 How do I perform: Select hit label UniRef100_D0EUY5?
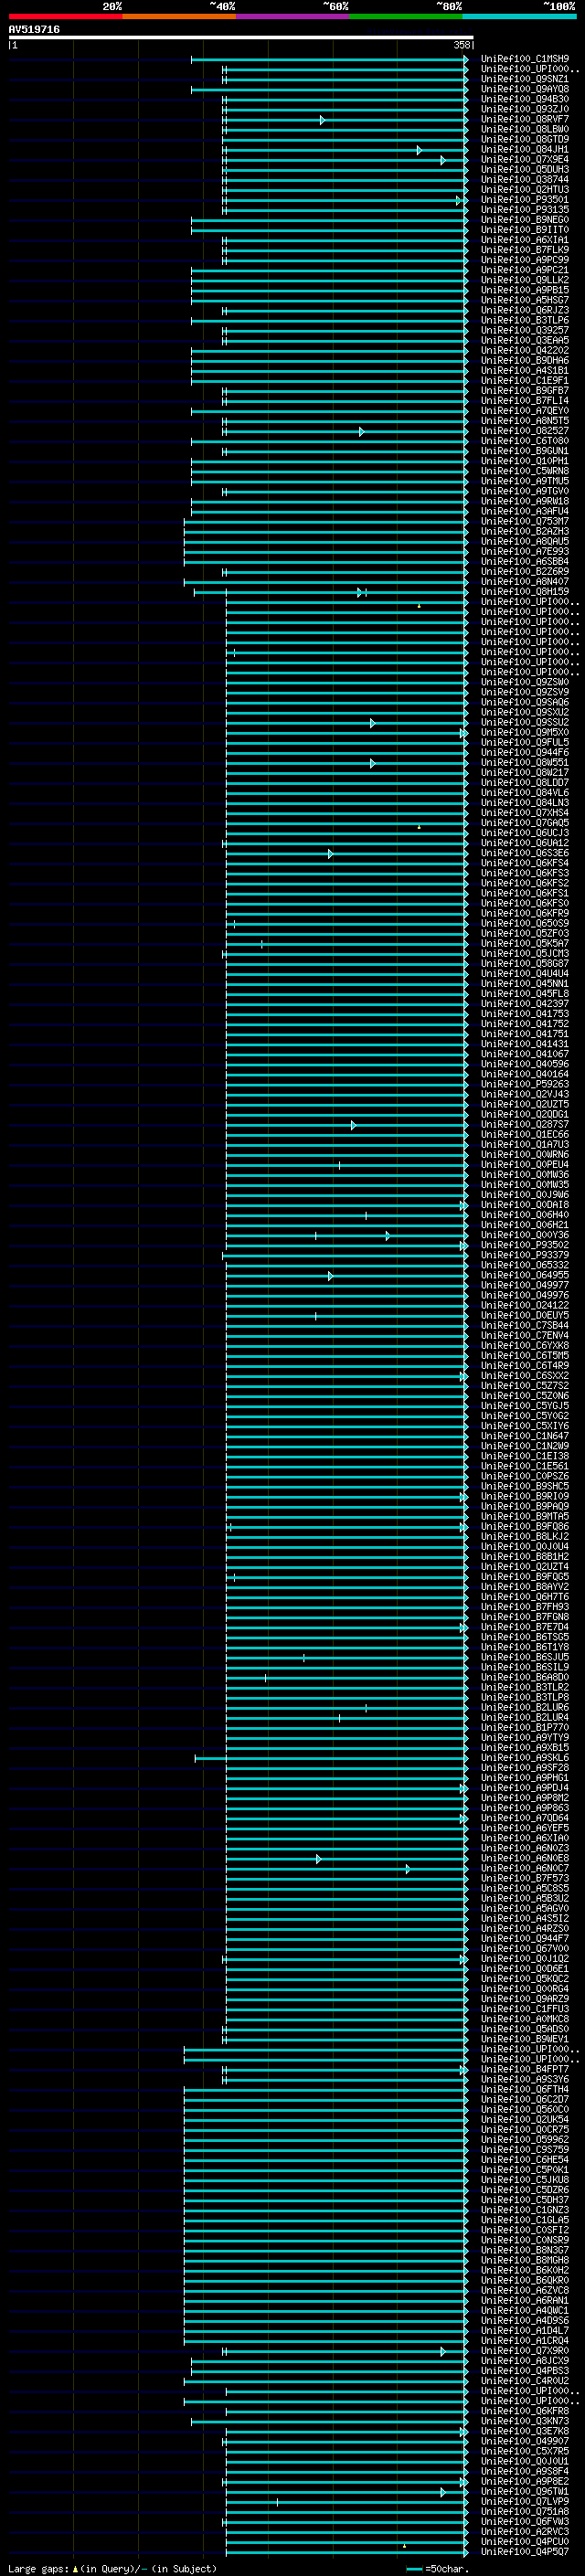point(524,1315)
